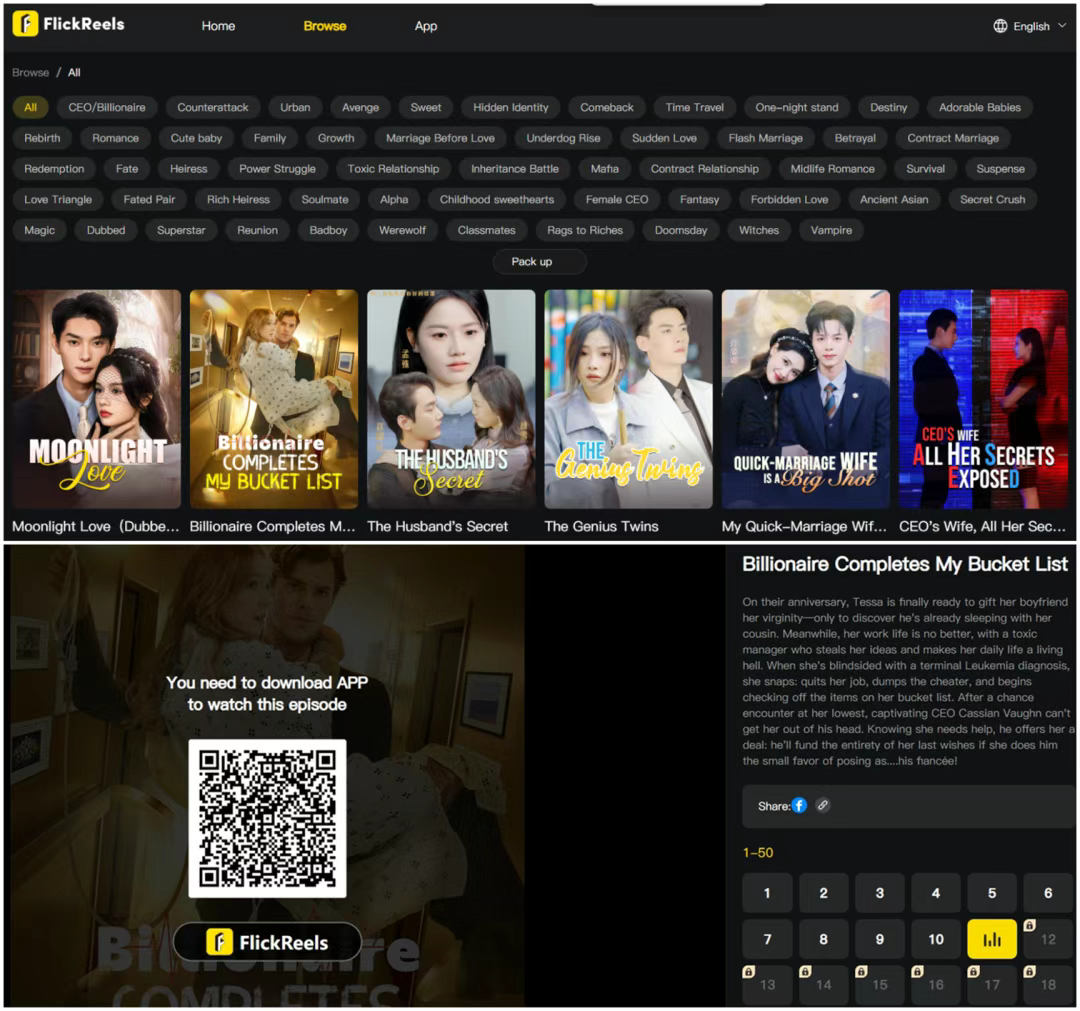The width and height of the screenshot is (1080, 1011).
Task: Filter by Toxic Relationship genre
Action: point(393,169)
